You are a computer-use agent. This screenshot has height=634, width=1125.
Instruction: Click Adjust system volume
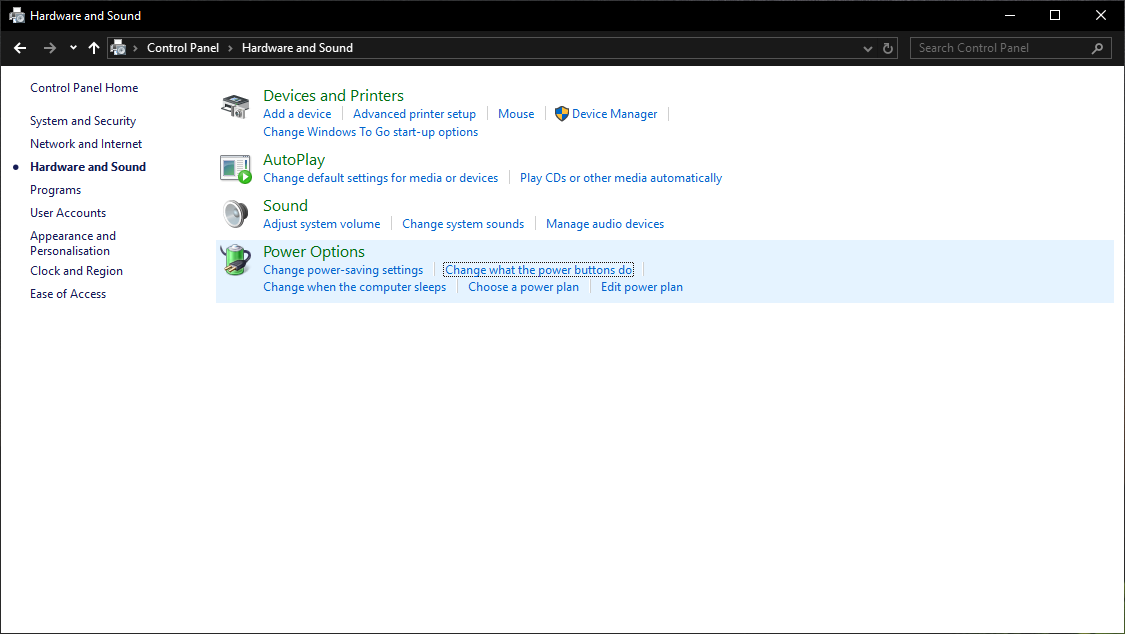[x=321, y=223]
